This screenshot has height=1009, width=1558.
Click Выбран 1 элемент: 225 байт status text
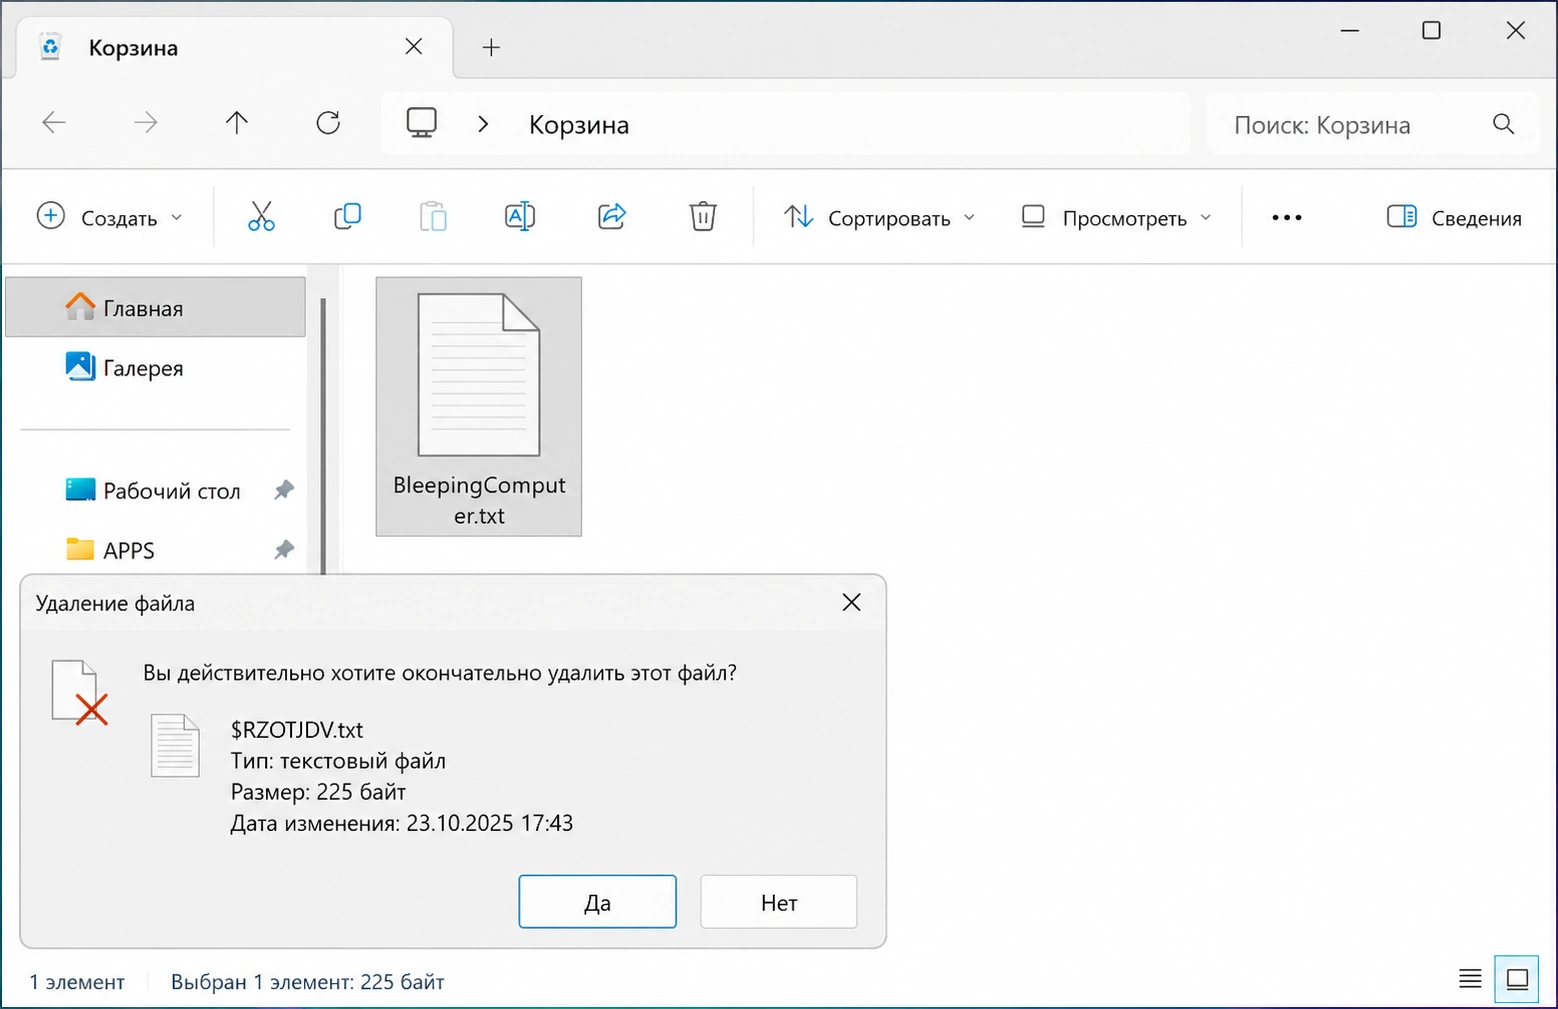coord(307,982)
